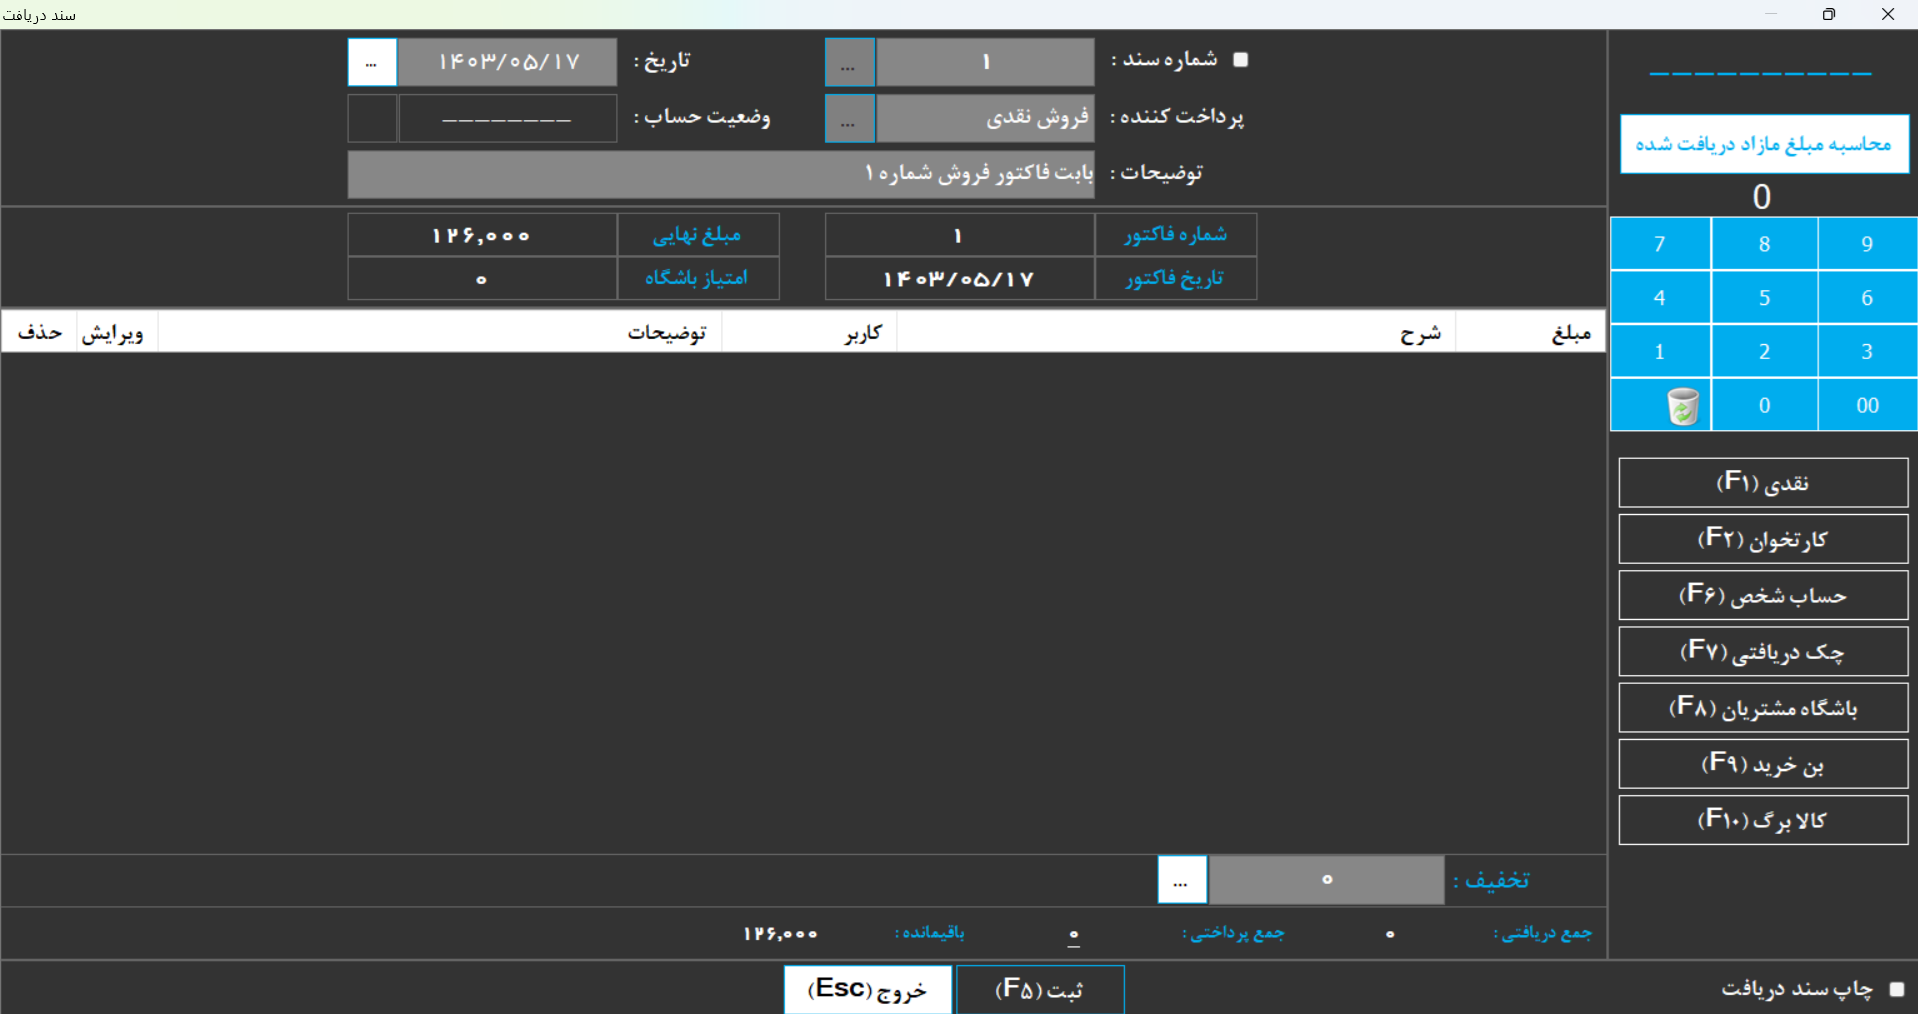Click the trash can clear key on keypad

click(1661, 405)
